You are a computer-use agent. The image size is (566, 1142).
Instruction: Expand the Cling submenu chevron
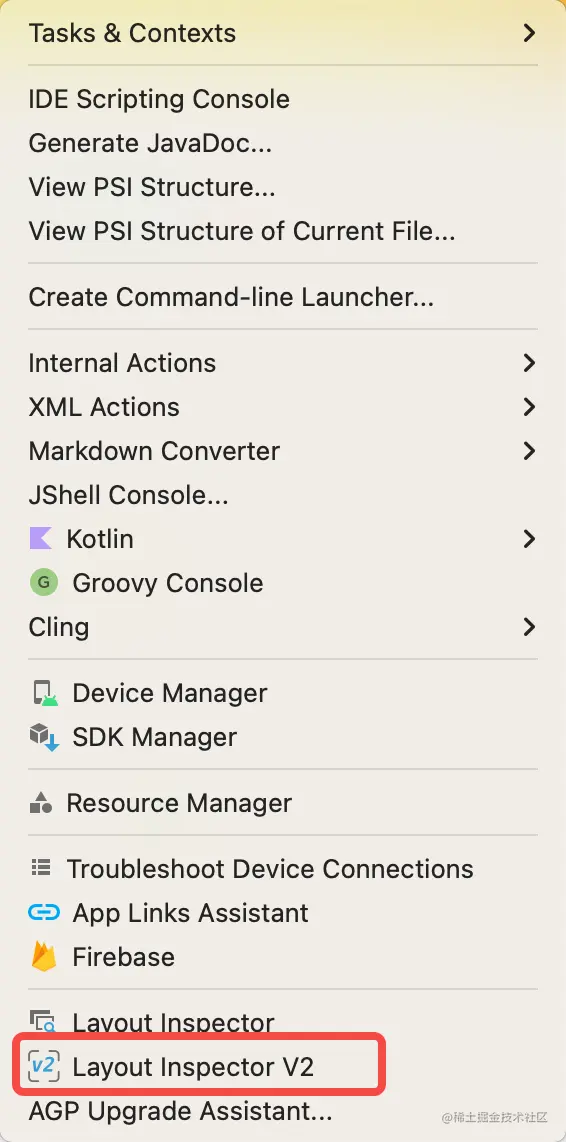530,626
